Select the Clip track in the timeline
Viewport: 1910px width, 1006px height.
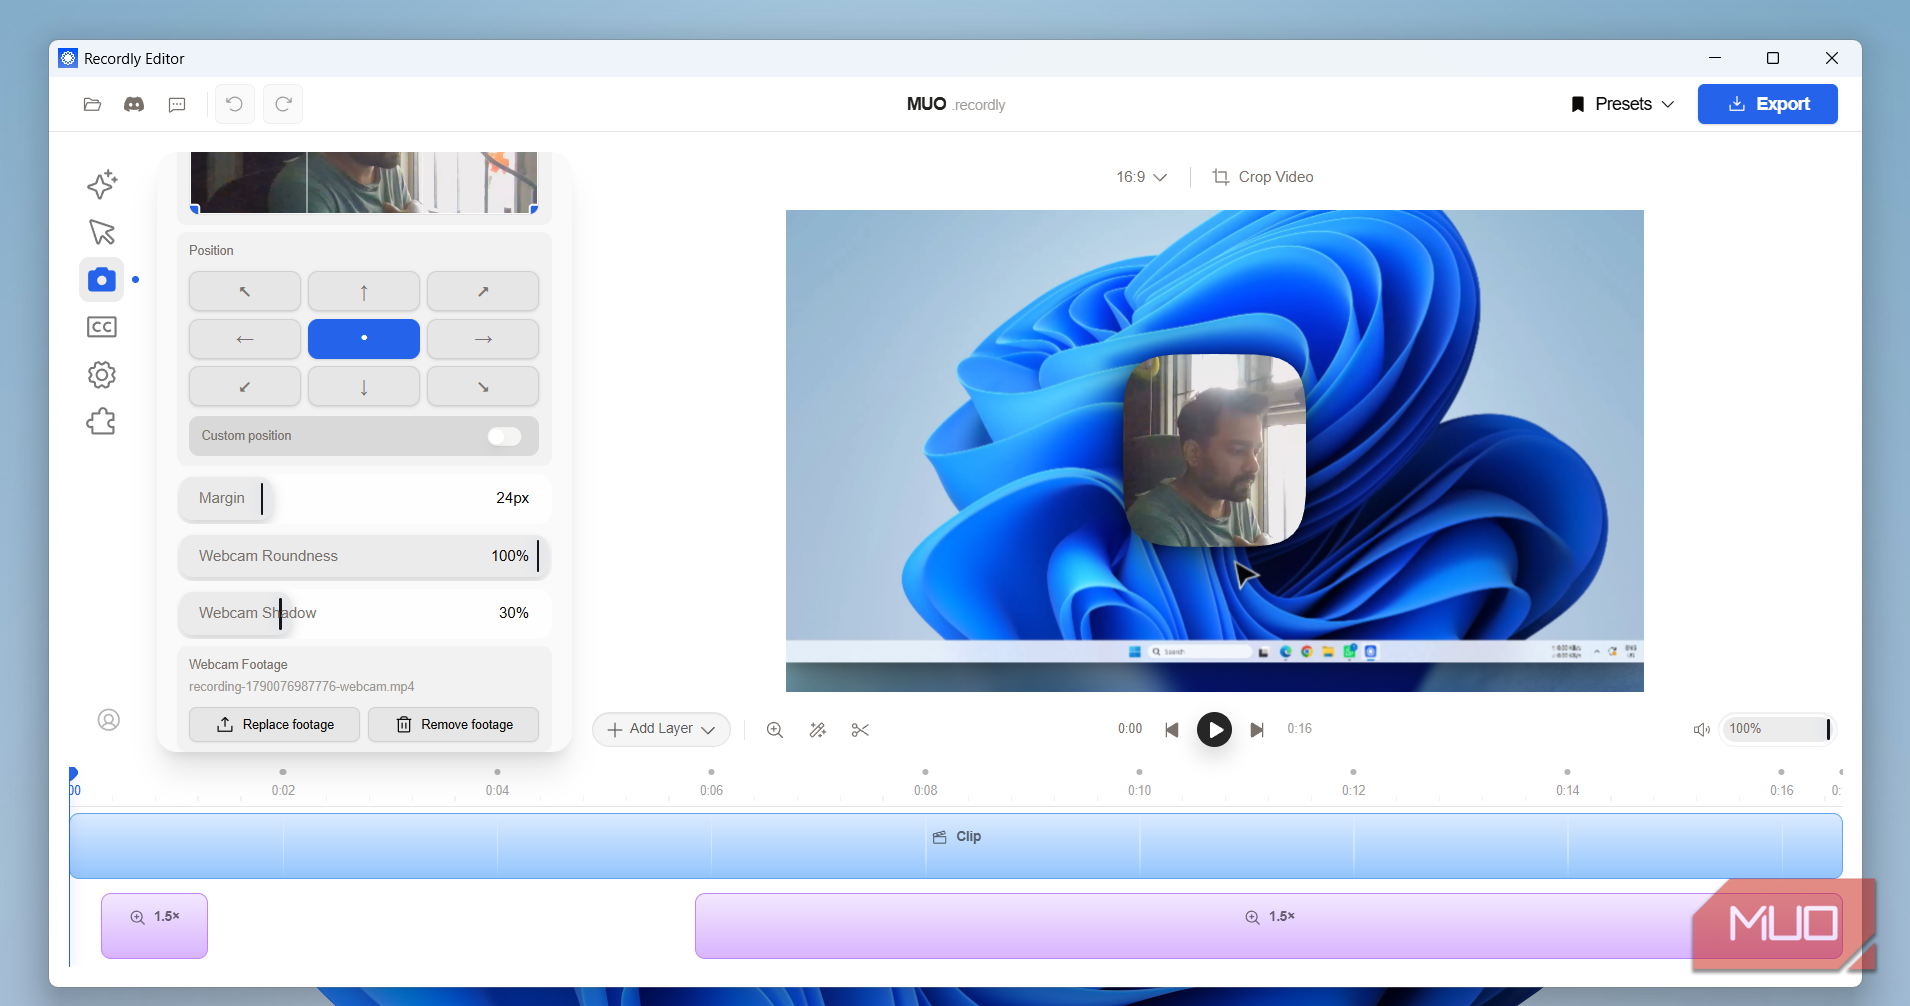coord(956,846)
